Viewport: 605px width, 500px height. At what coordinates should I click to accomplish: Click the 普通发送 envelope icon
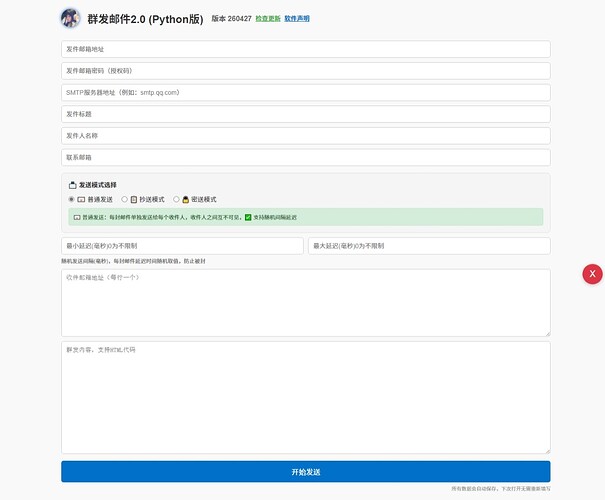point(81,199)
